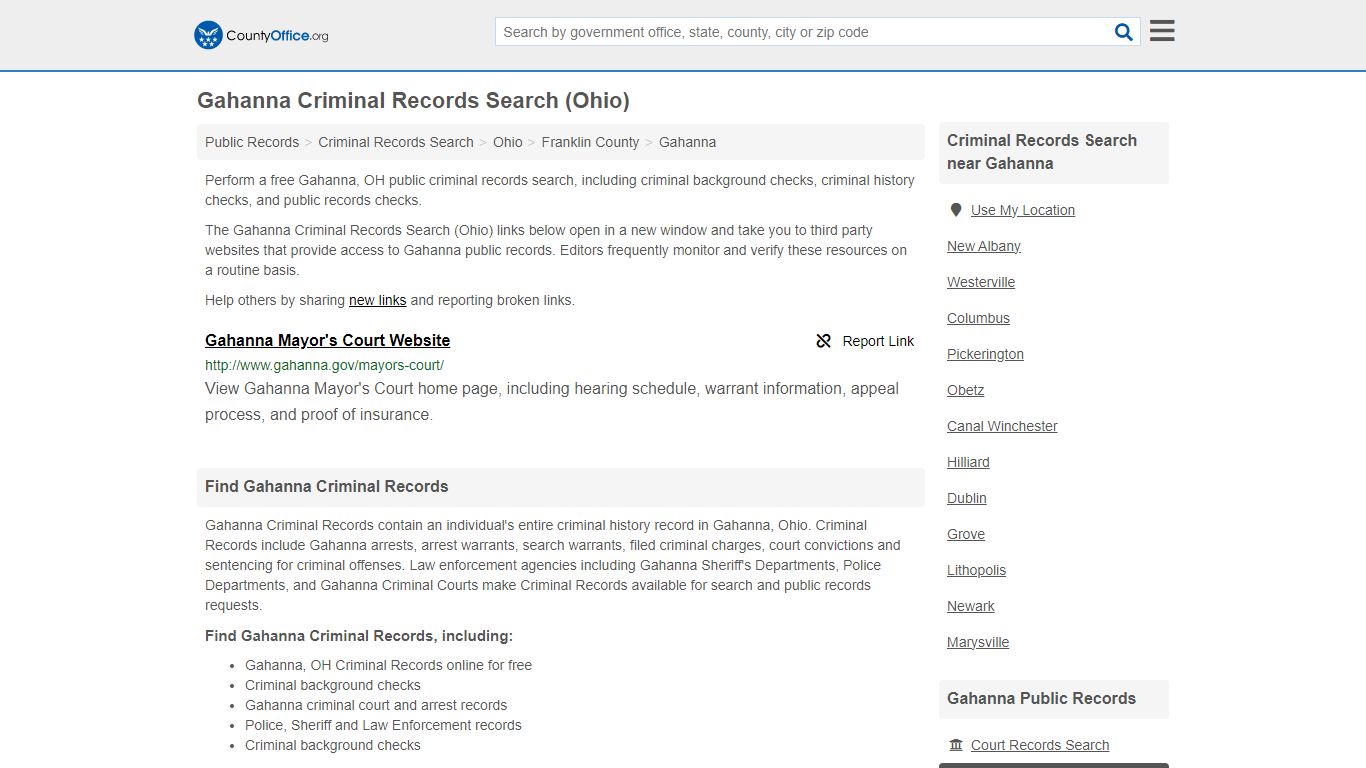Open Public Records breadcrumb
Image resolution: width=1366 pixels, height=768 pixels.
(252, 142)
